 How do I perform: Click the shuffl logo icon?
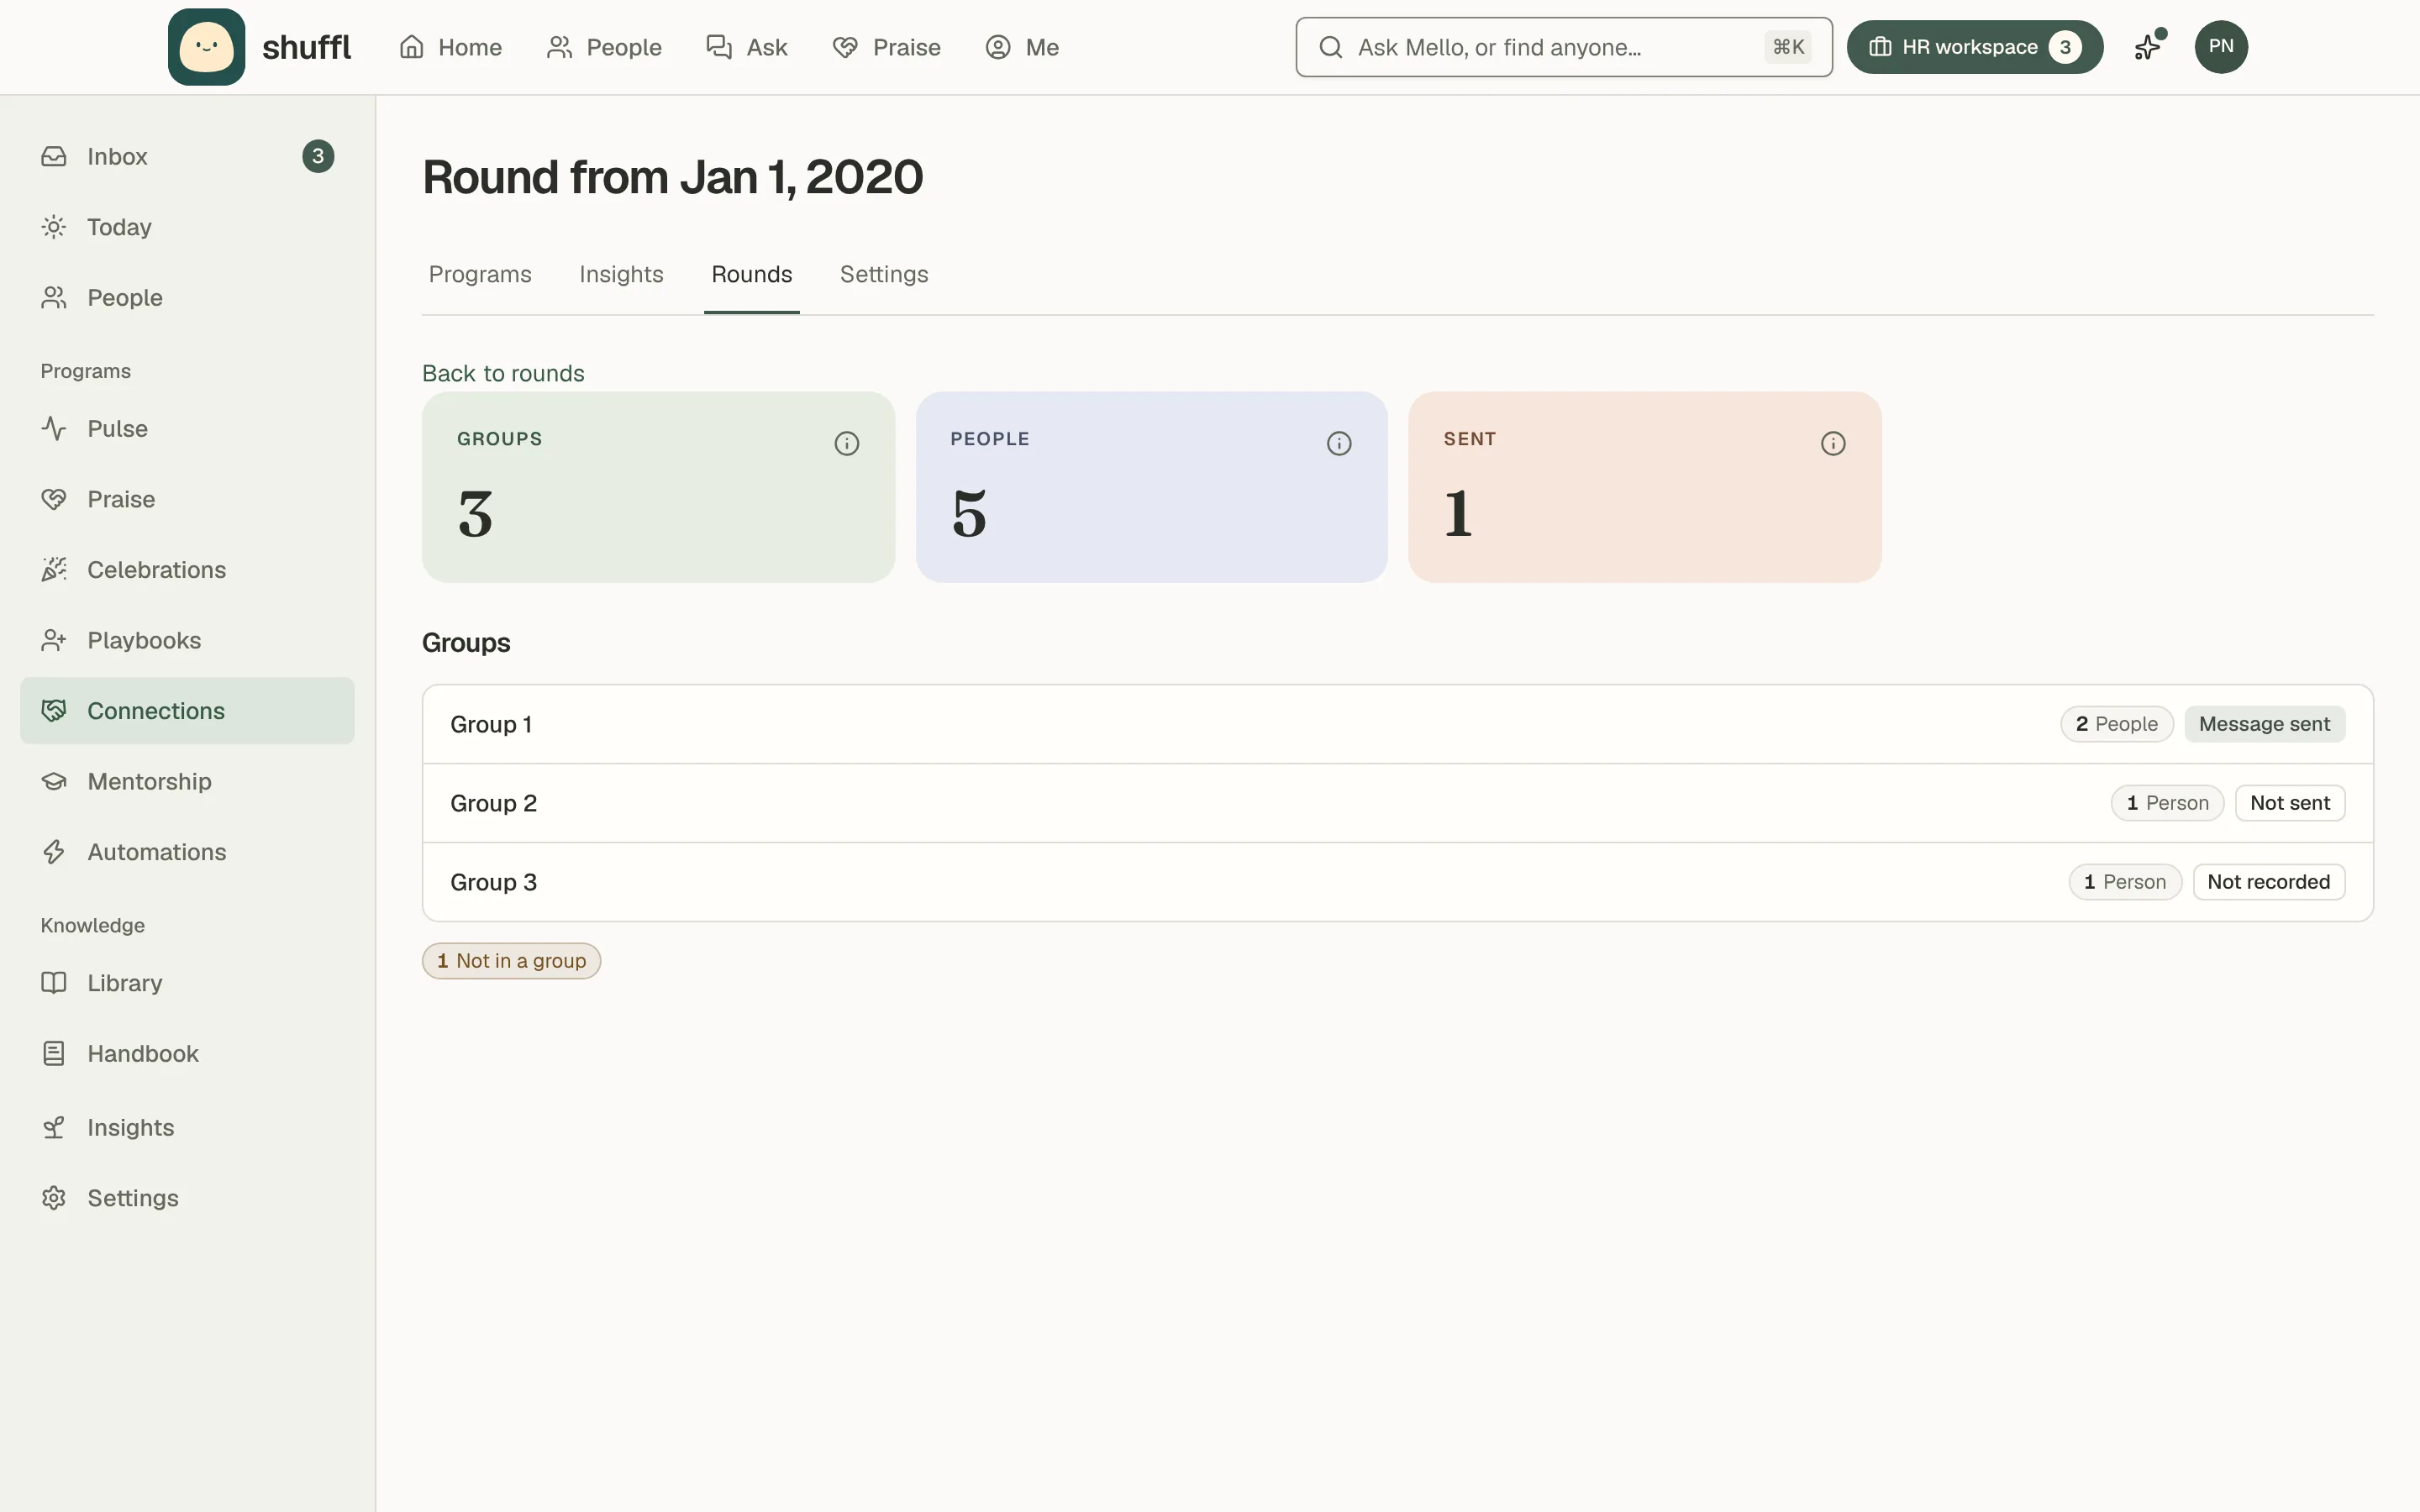tap(206, 47)
